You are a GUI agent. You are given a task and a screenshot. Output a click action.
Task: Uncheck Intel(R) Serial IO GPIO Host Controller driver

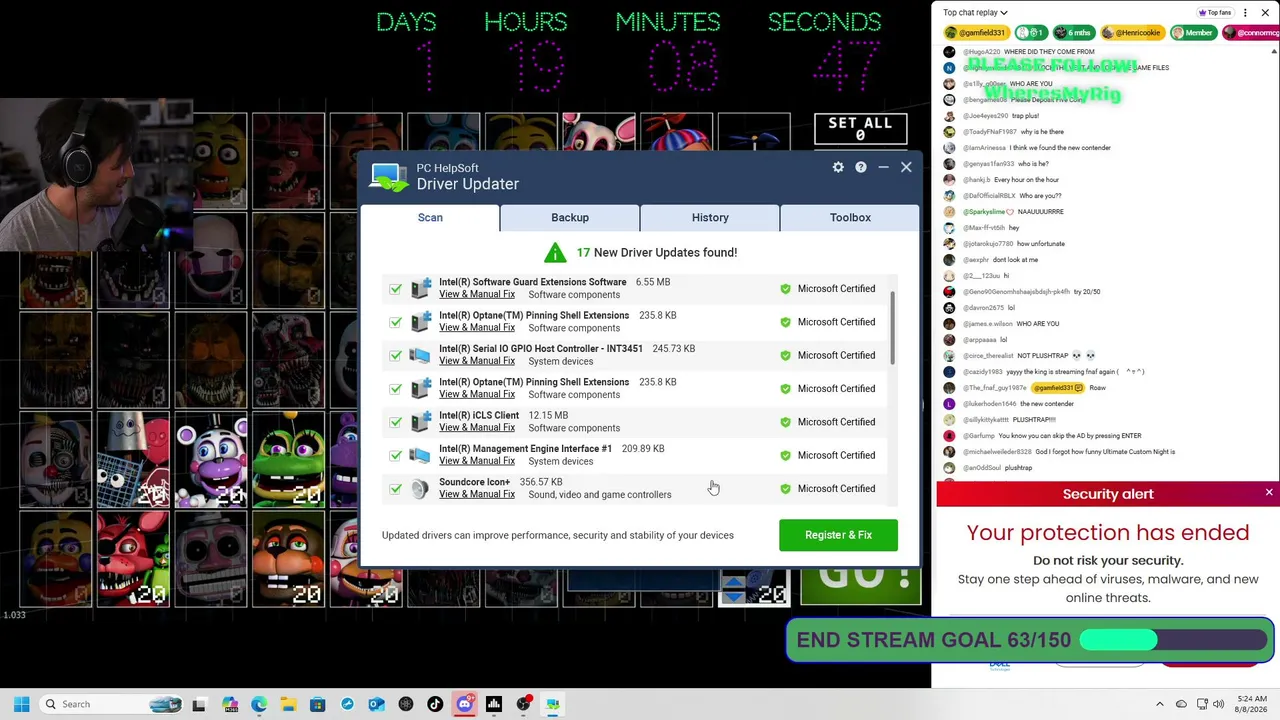tap(396, 355)
